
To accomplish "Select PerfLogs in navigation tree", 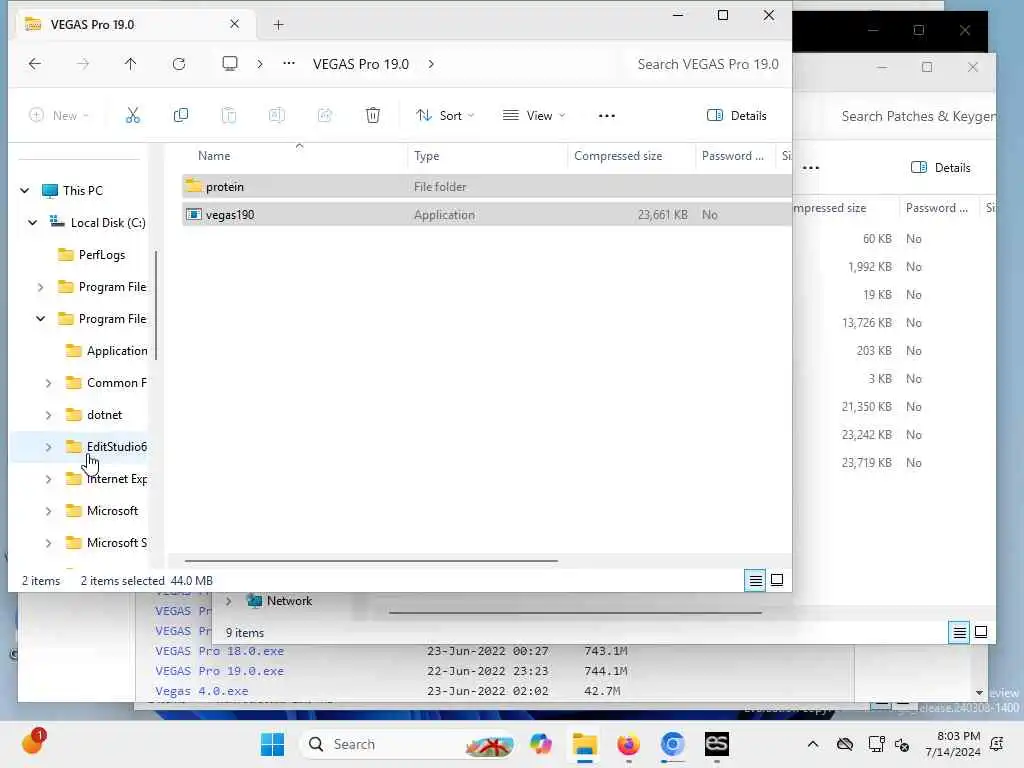I will 101,255.
